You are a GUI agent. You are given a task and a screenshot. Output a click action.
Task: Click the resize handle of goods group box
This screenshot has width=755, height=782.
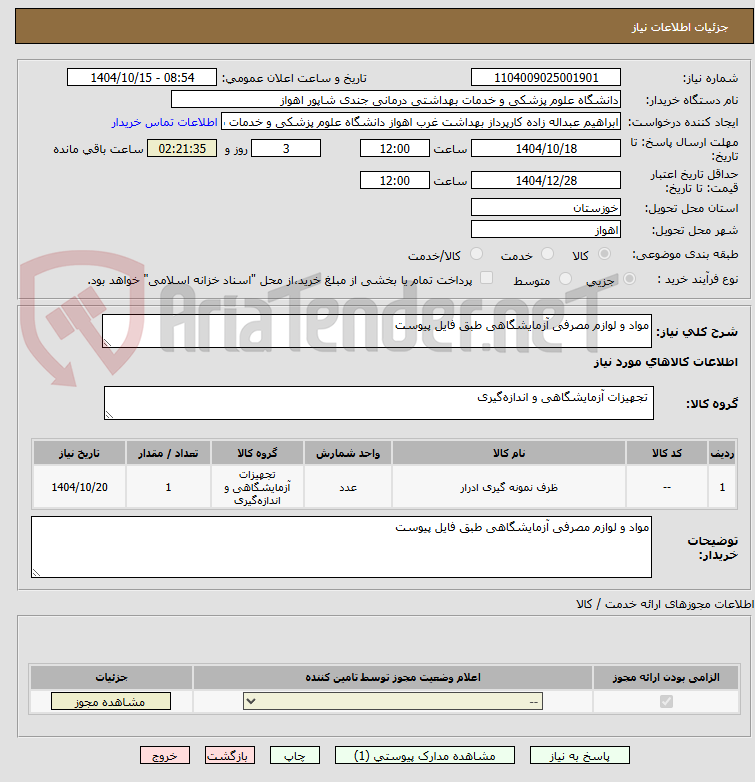(x=109, y=414)
